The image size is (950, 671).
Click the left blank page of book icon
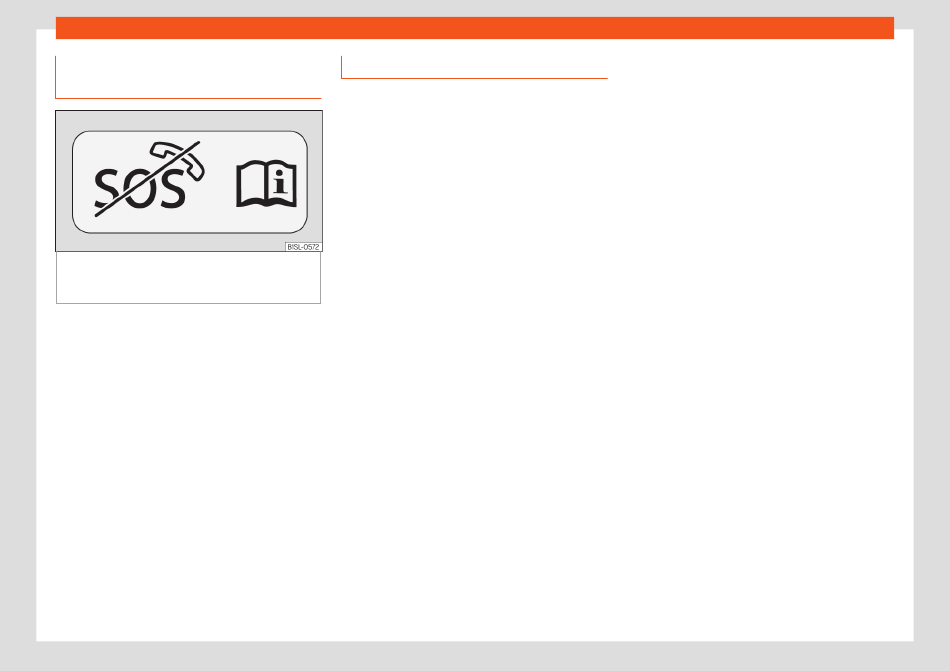(251, 184)
